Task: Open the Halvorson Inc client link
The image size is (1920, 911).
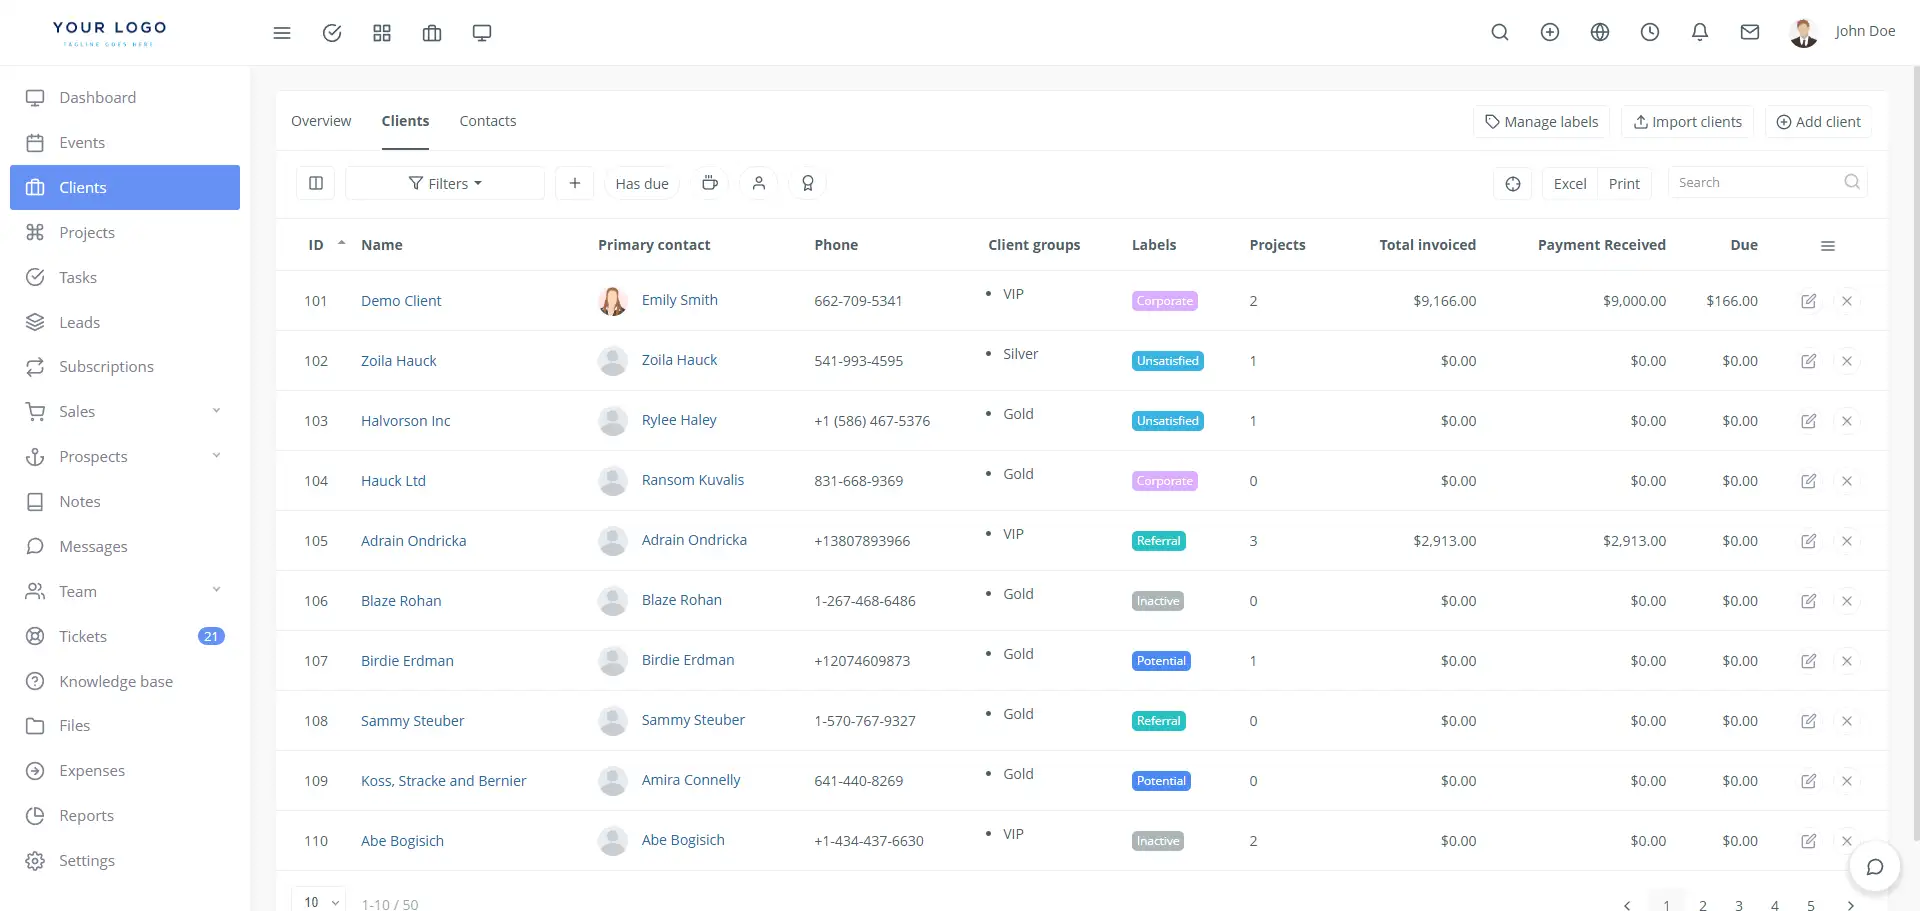Action: pos(405,421)
